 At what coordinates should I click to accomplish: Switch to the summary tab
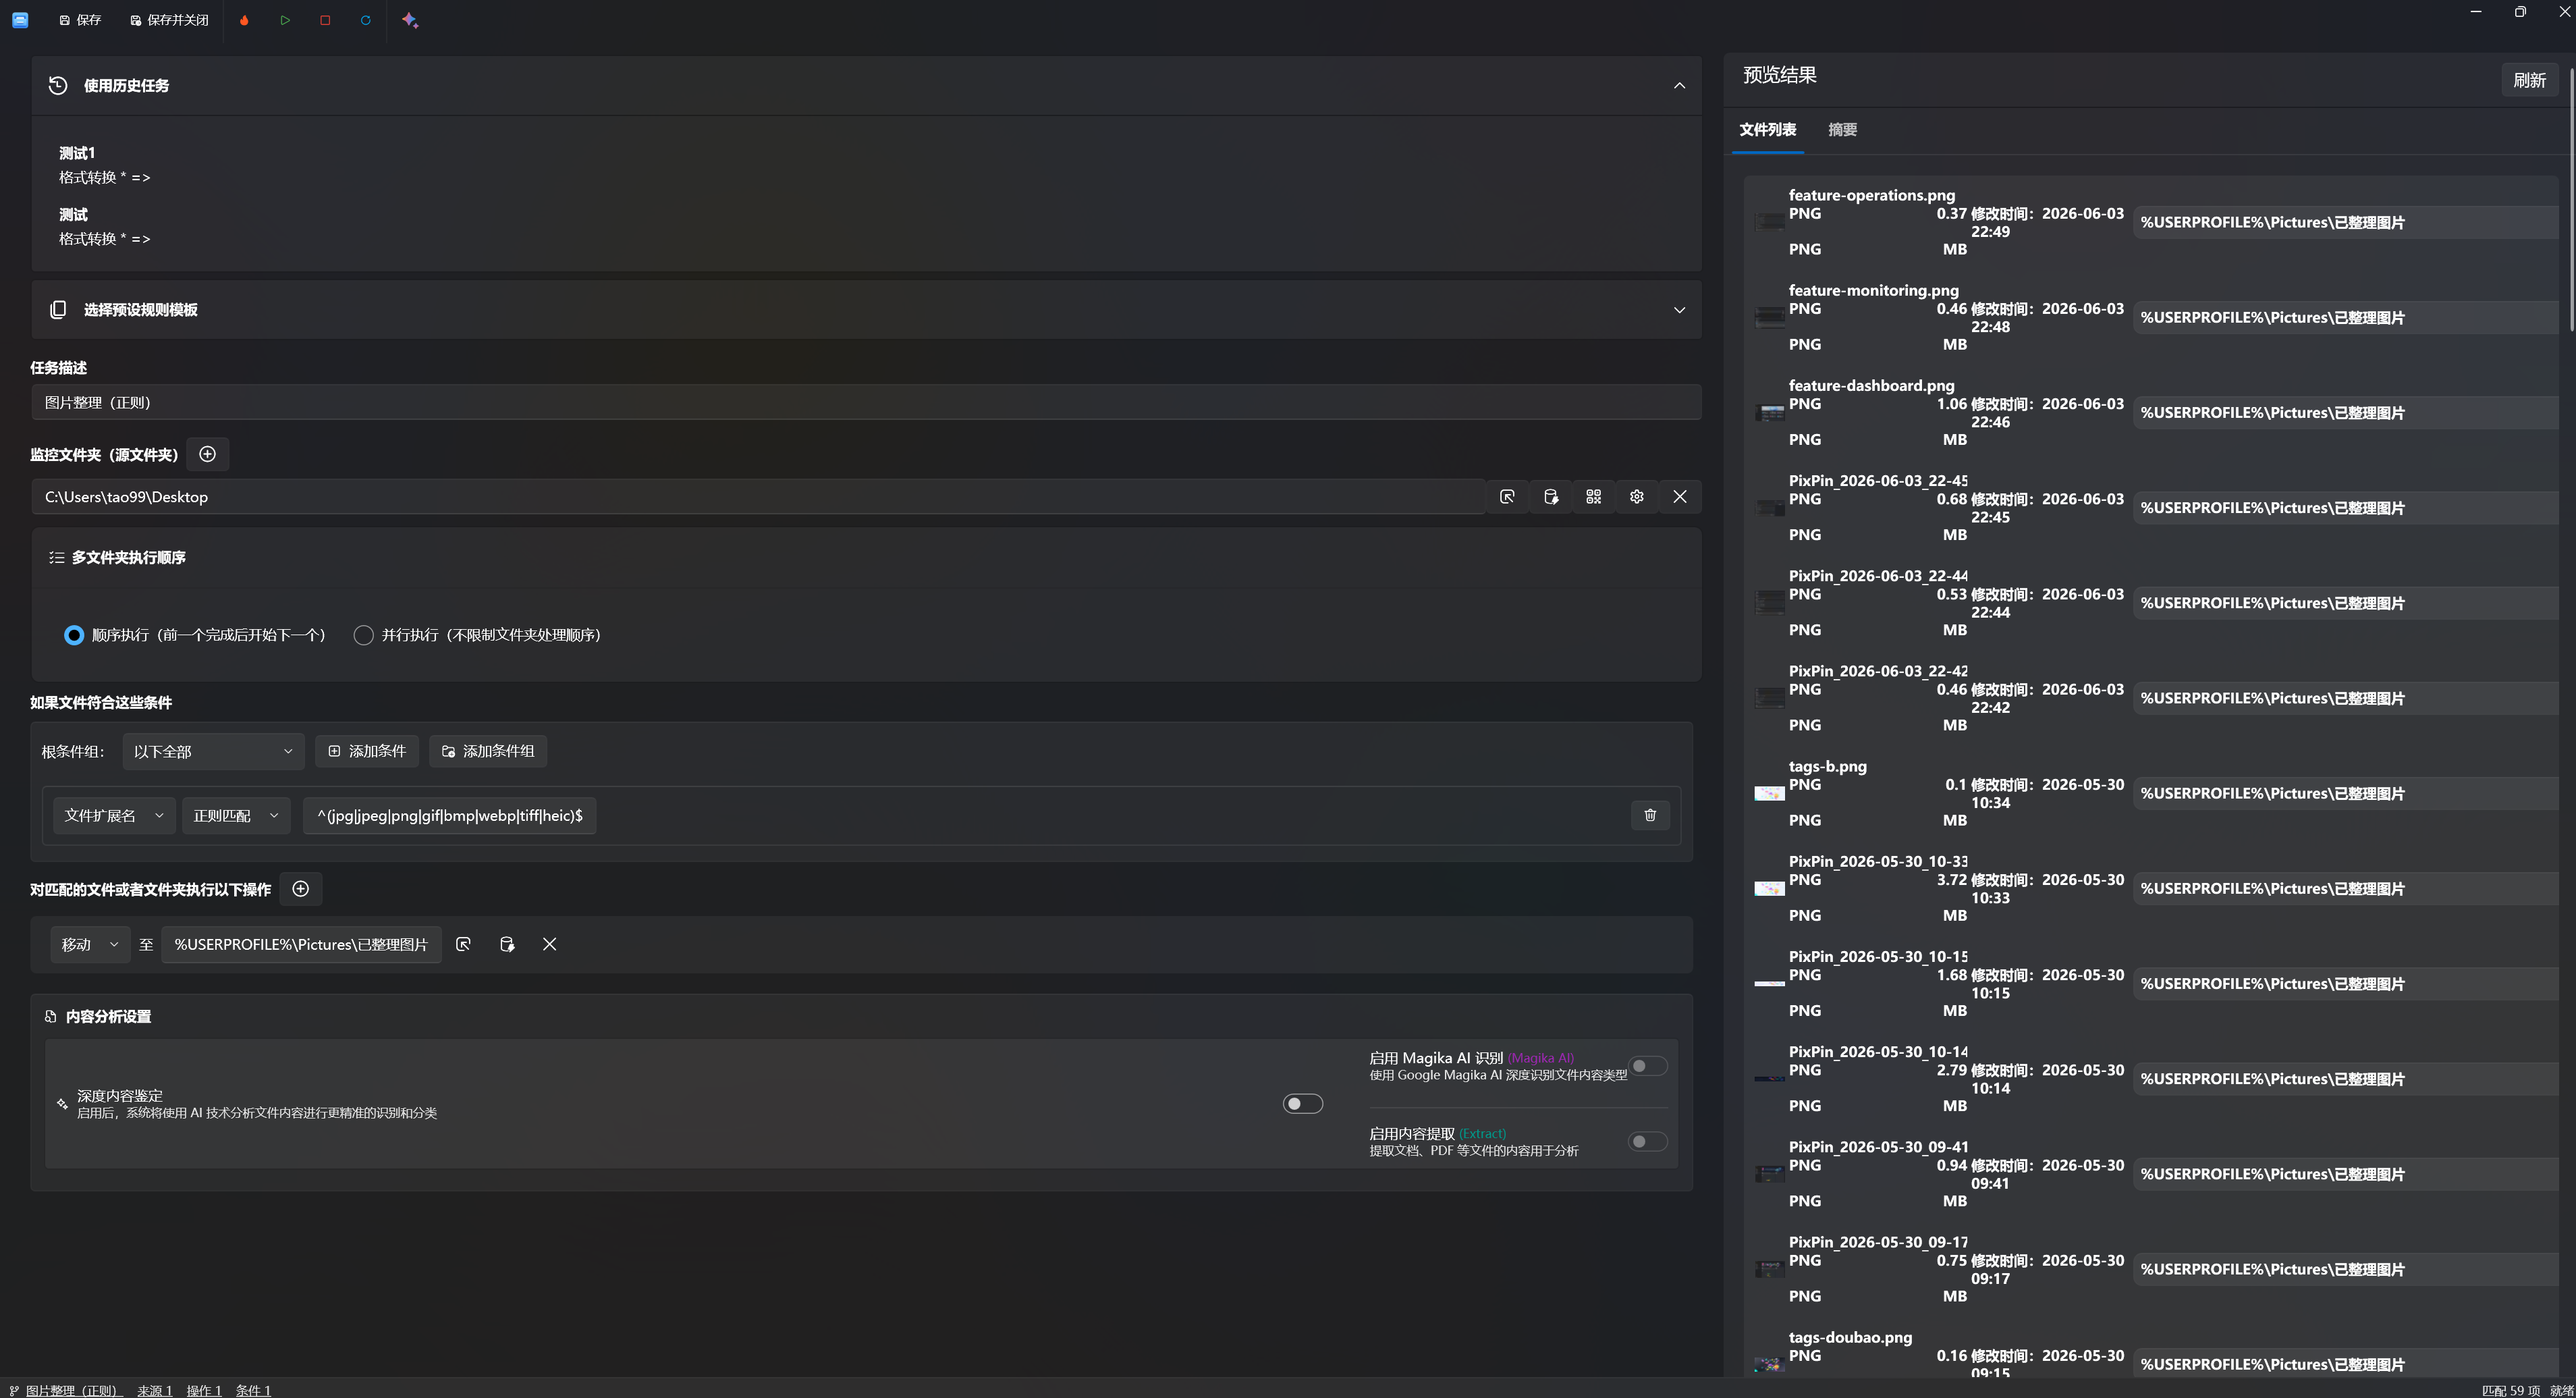click(1842, 130)
